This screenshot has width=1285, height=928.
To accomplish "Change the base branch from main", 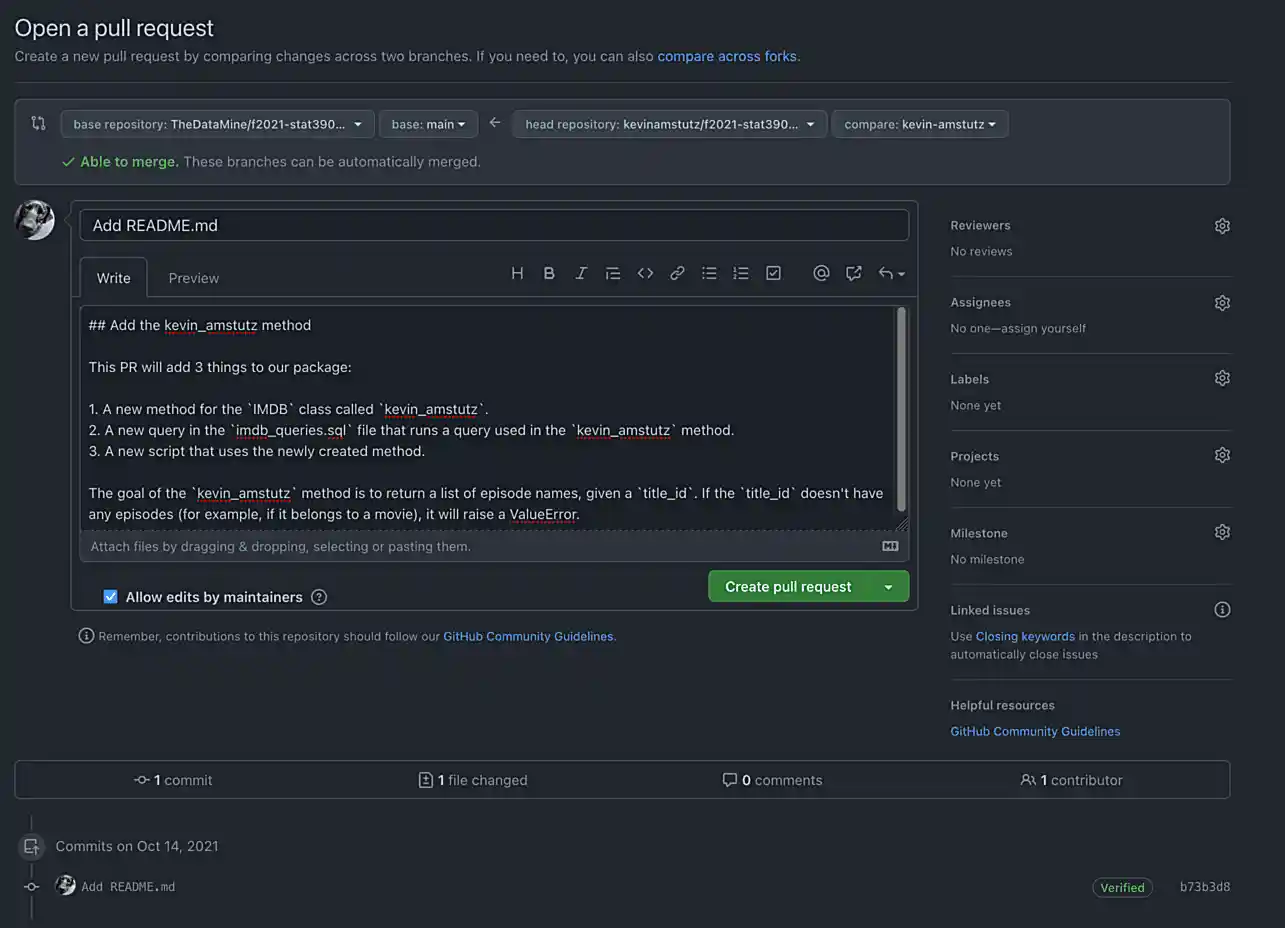I will coord(428,123).
